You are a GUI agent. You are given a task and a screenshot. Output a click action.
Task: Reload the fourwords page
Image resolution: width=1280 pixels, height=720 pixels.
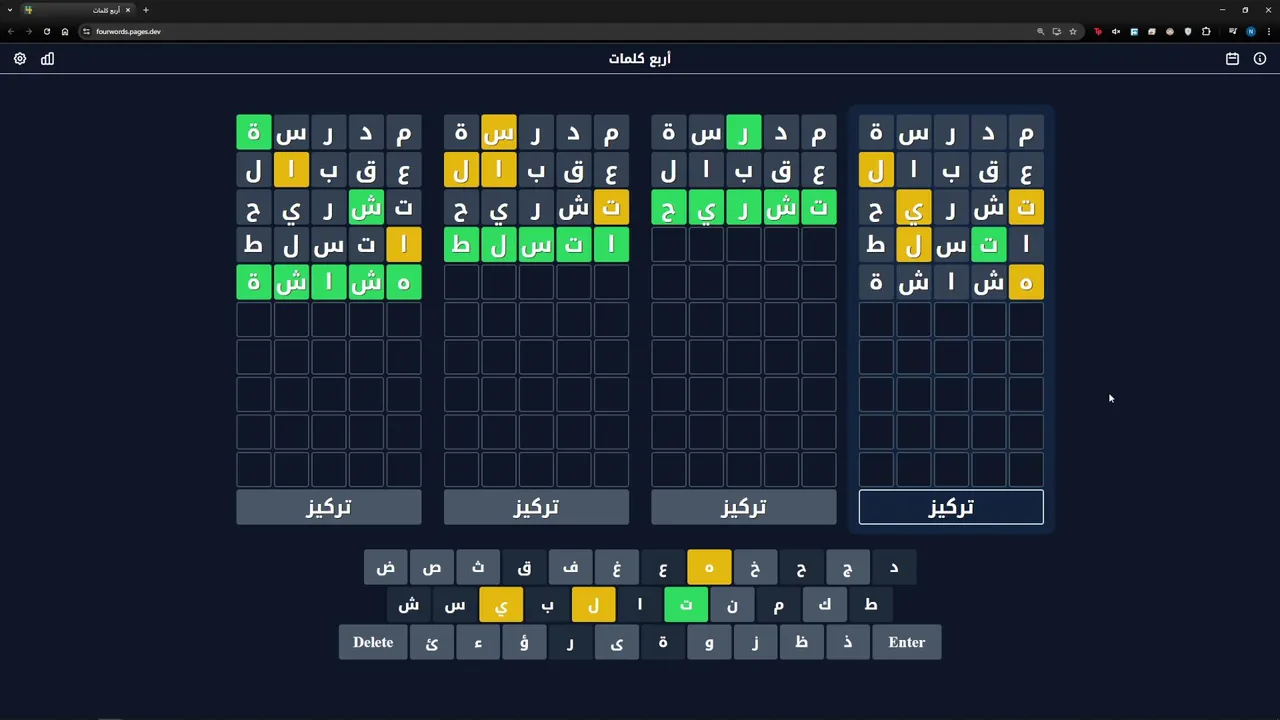(46, 31)
